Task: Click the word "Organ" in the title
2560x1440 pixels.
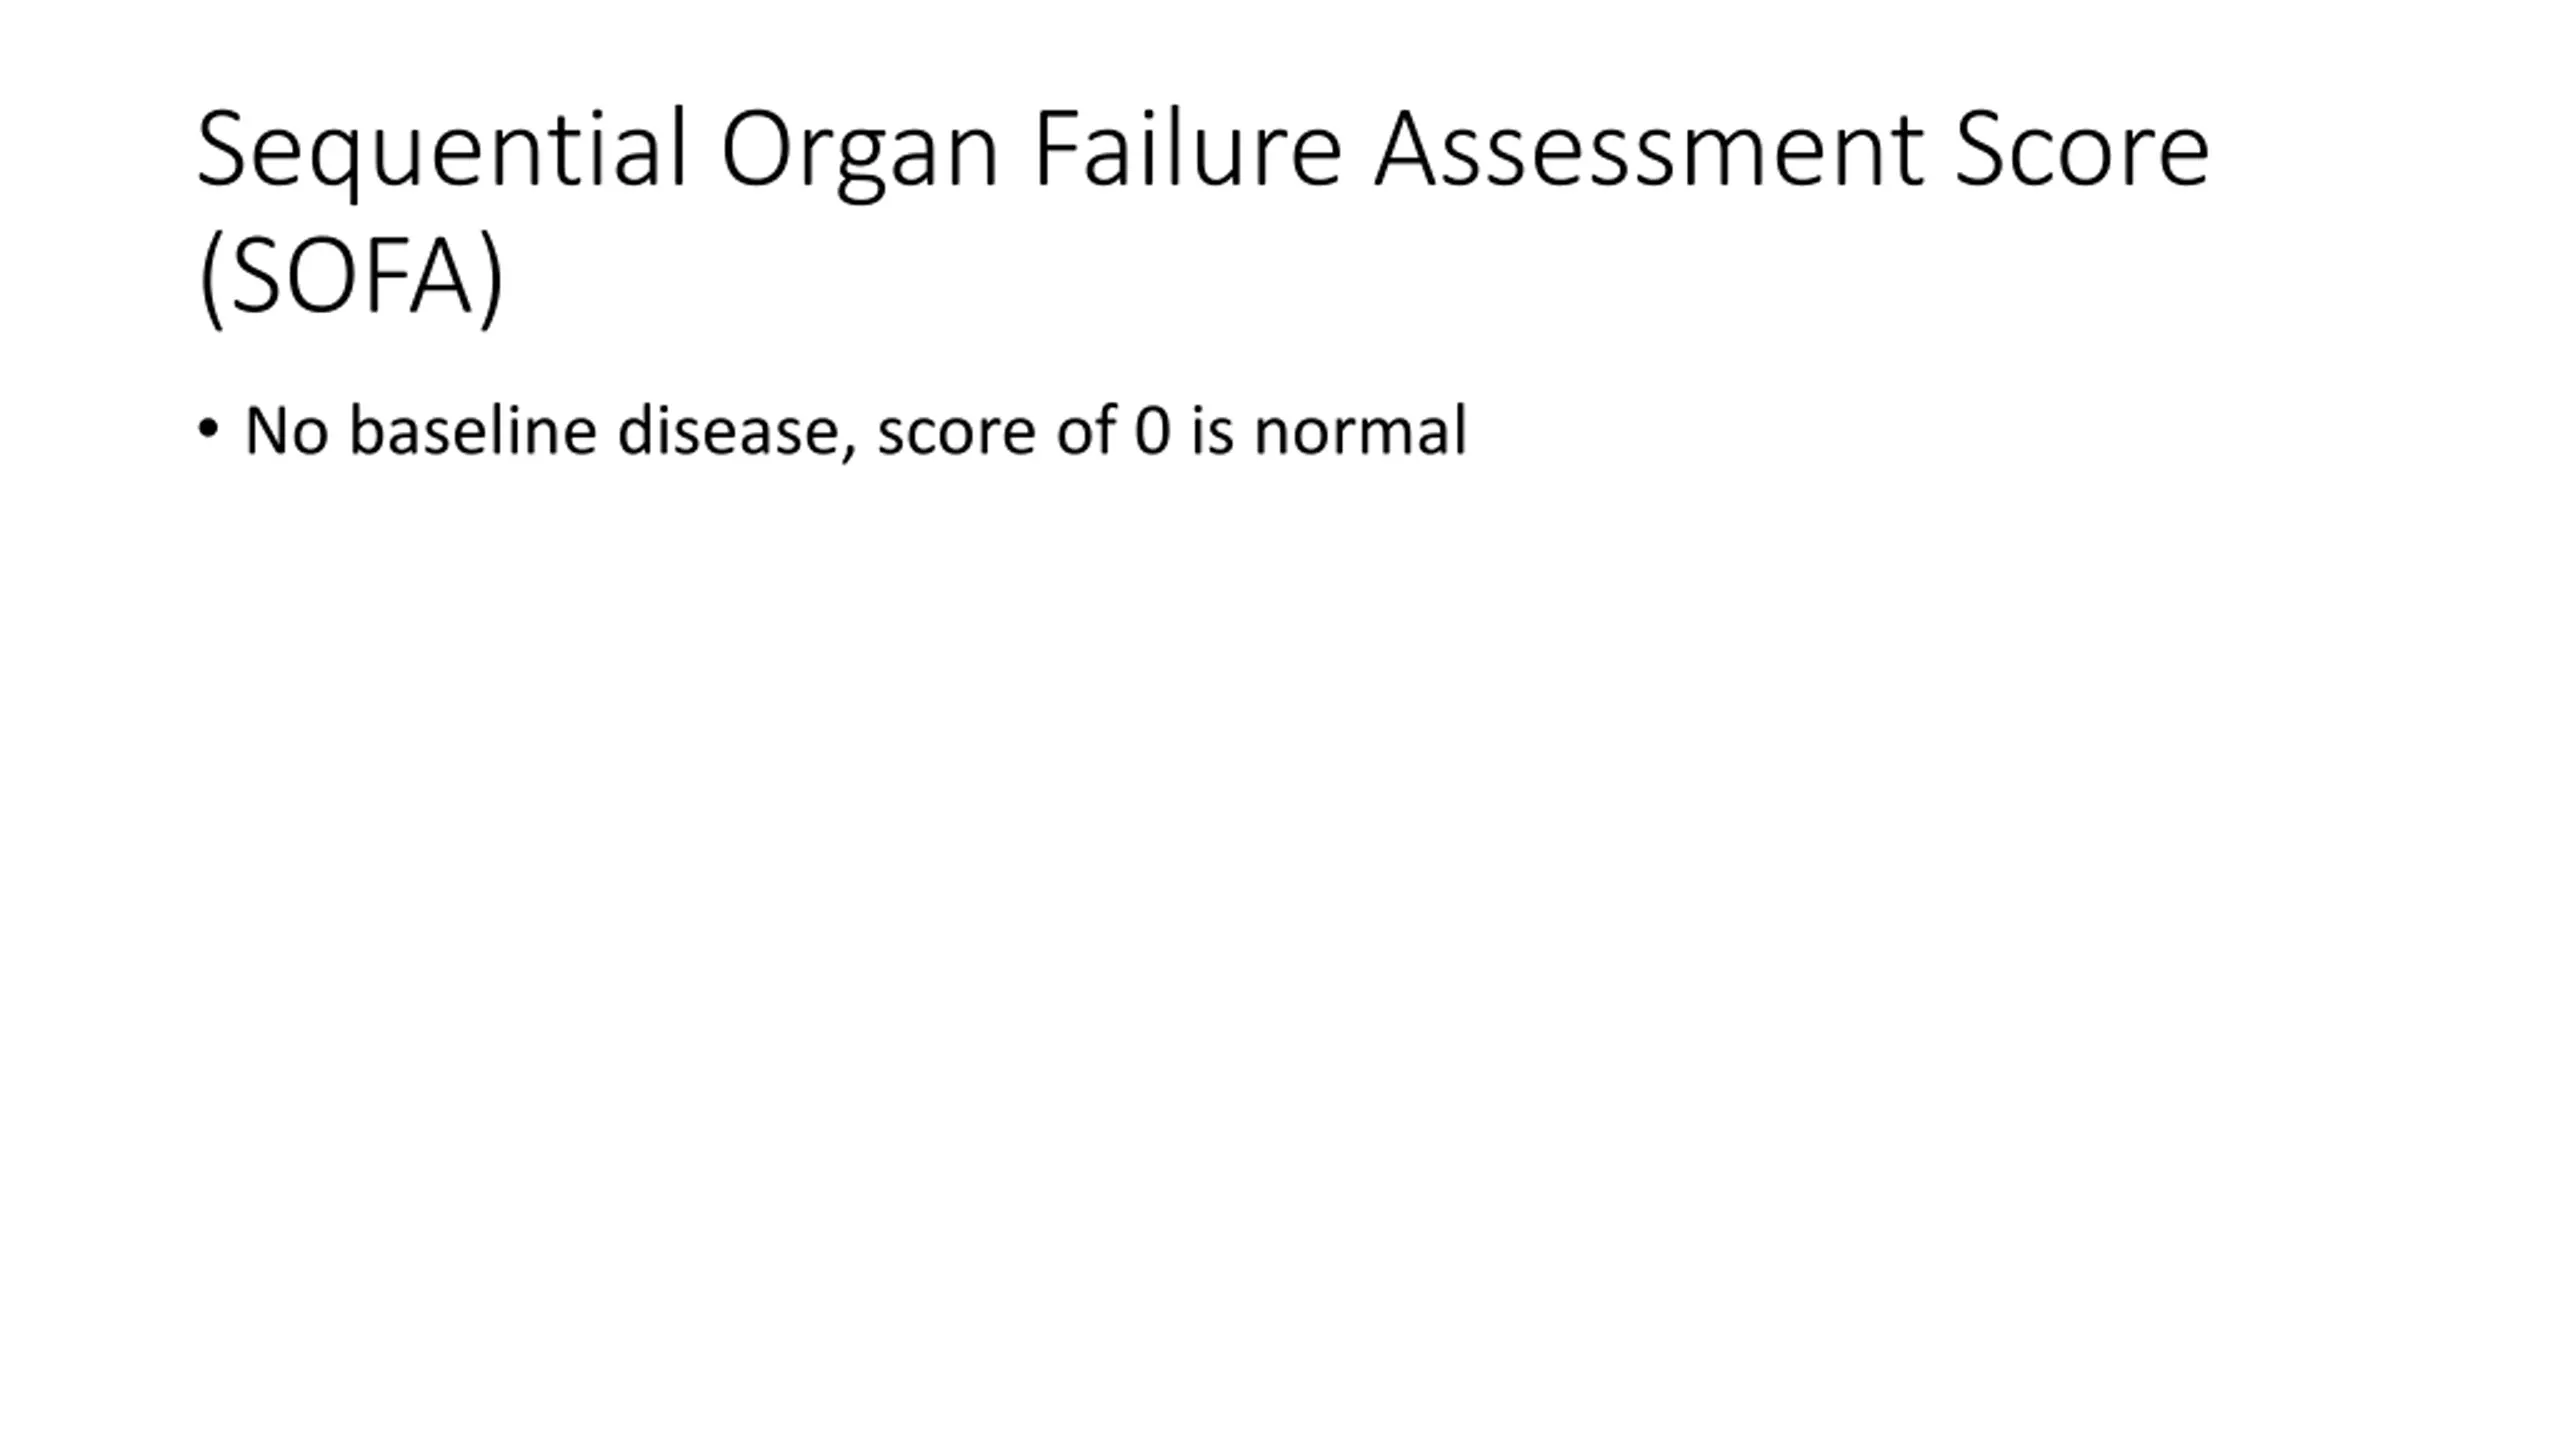Action: coord(859,150)
